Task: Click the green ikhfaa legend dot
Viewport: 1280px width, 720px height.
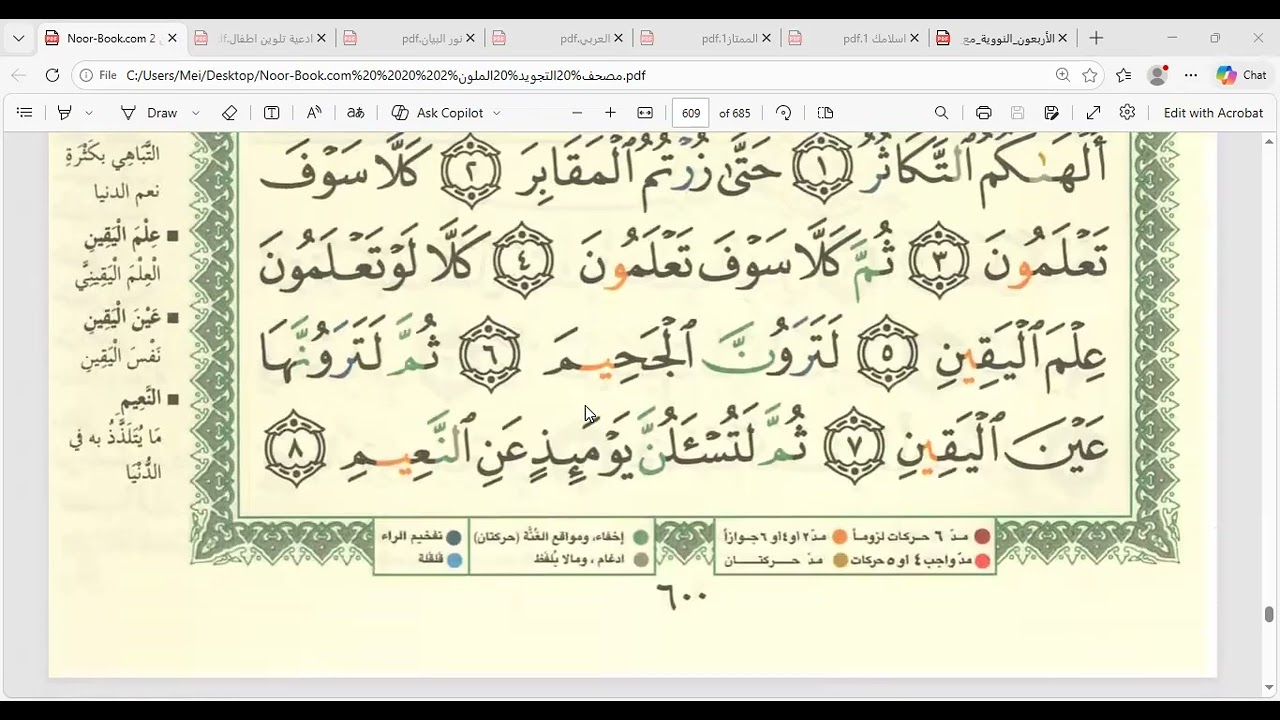Action: (x=640, y=537)
